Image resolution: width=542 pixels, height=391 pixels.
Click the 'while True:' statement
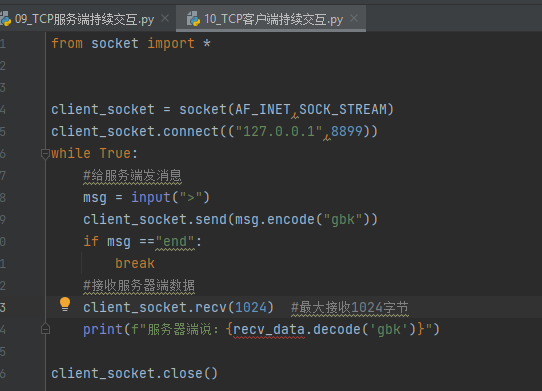[94, 153]
